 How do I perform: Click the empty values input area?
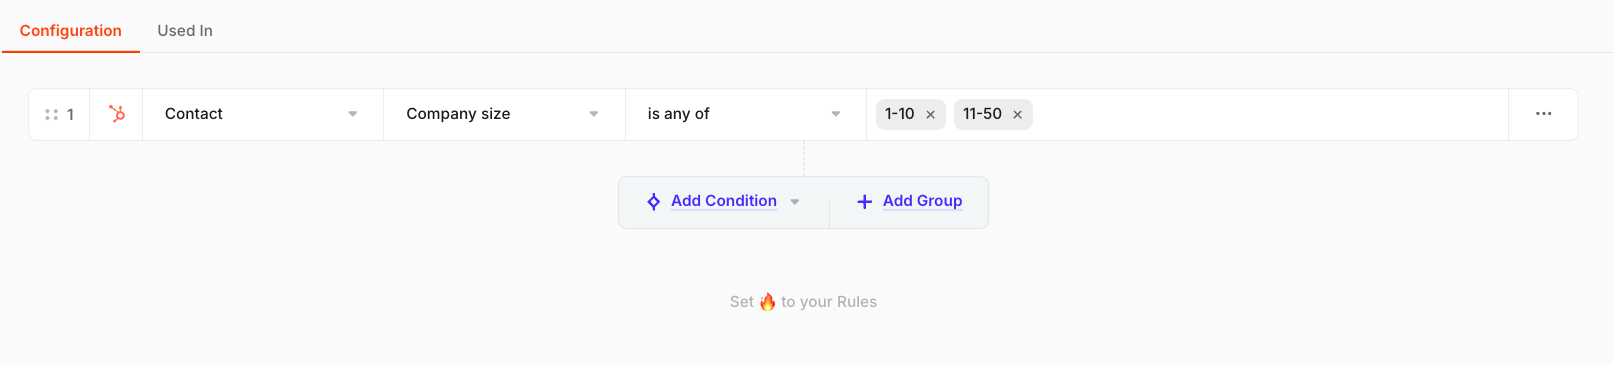[1270, 114]
